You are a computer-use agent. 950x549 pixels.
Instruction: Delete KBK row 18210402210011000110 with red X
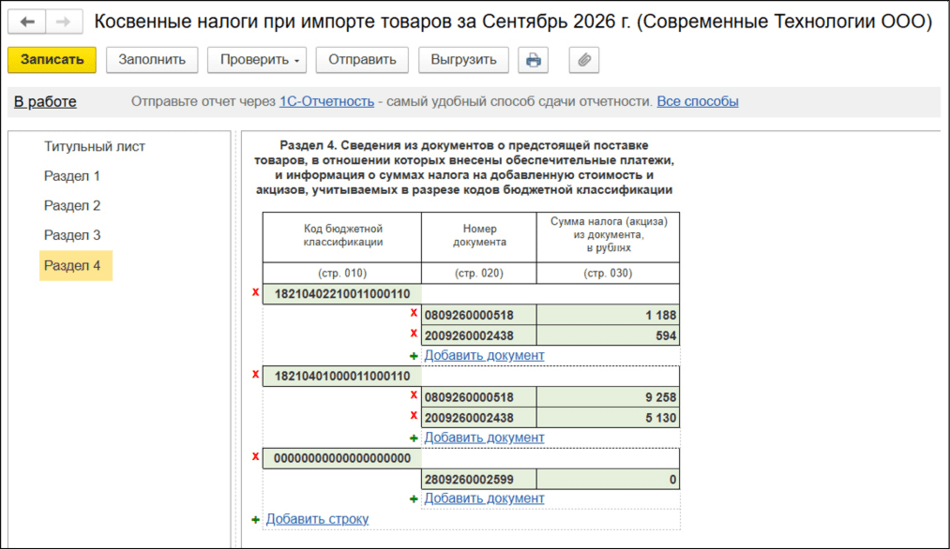tap(256, 293)
